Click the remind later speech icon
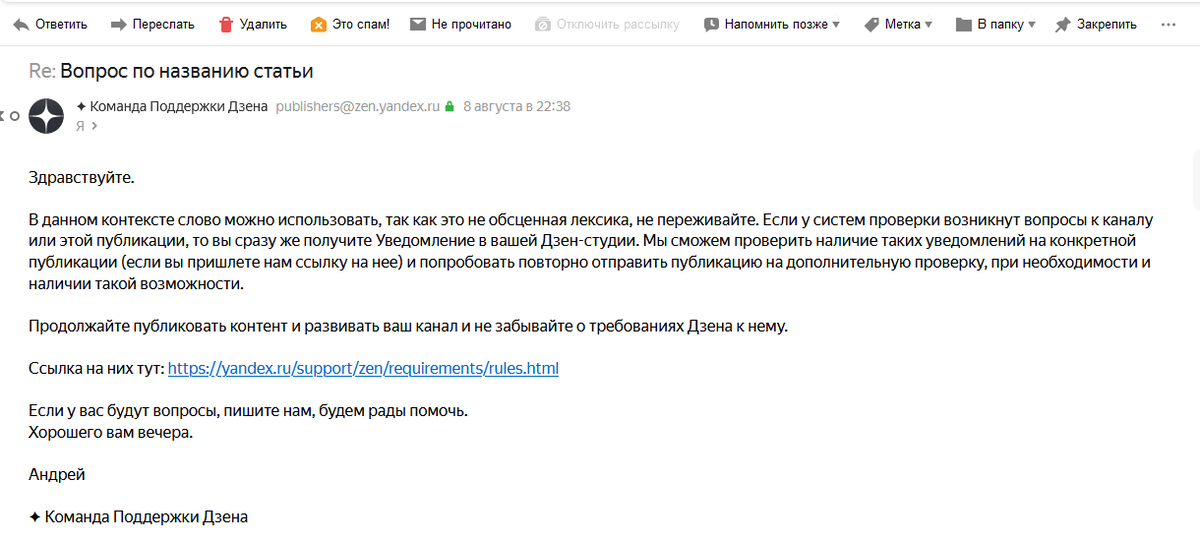 (711, 24)
